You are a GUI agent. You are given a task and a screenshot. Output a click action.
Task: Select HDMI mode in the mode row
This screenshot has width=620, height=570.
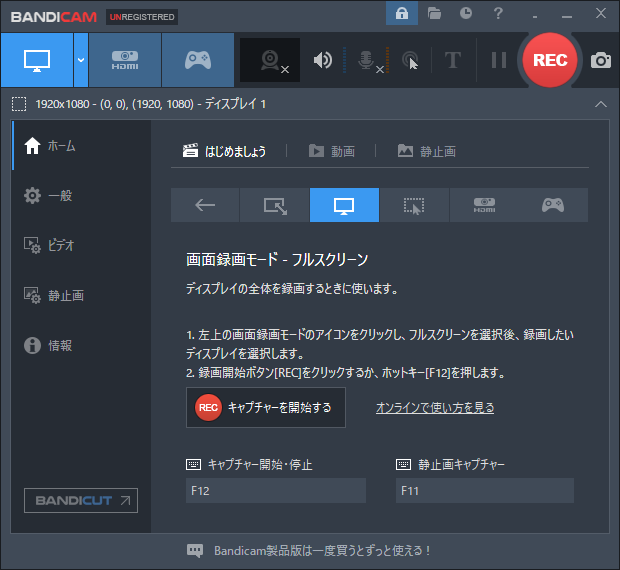(x=484, y=205)
